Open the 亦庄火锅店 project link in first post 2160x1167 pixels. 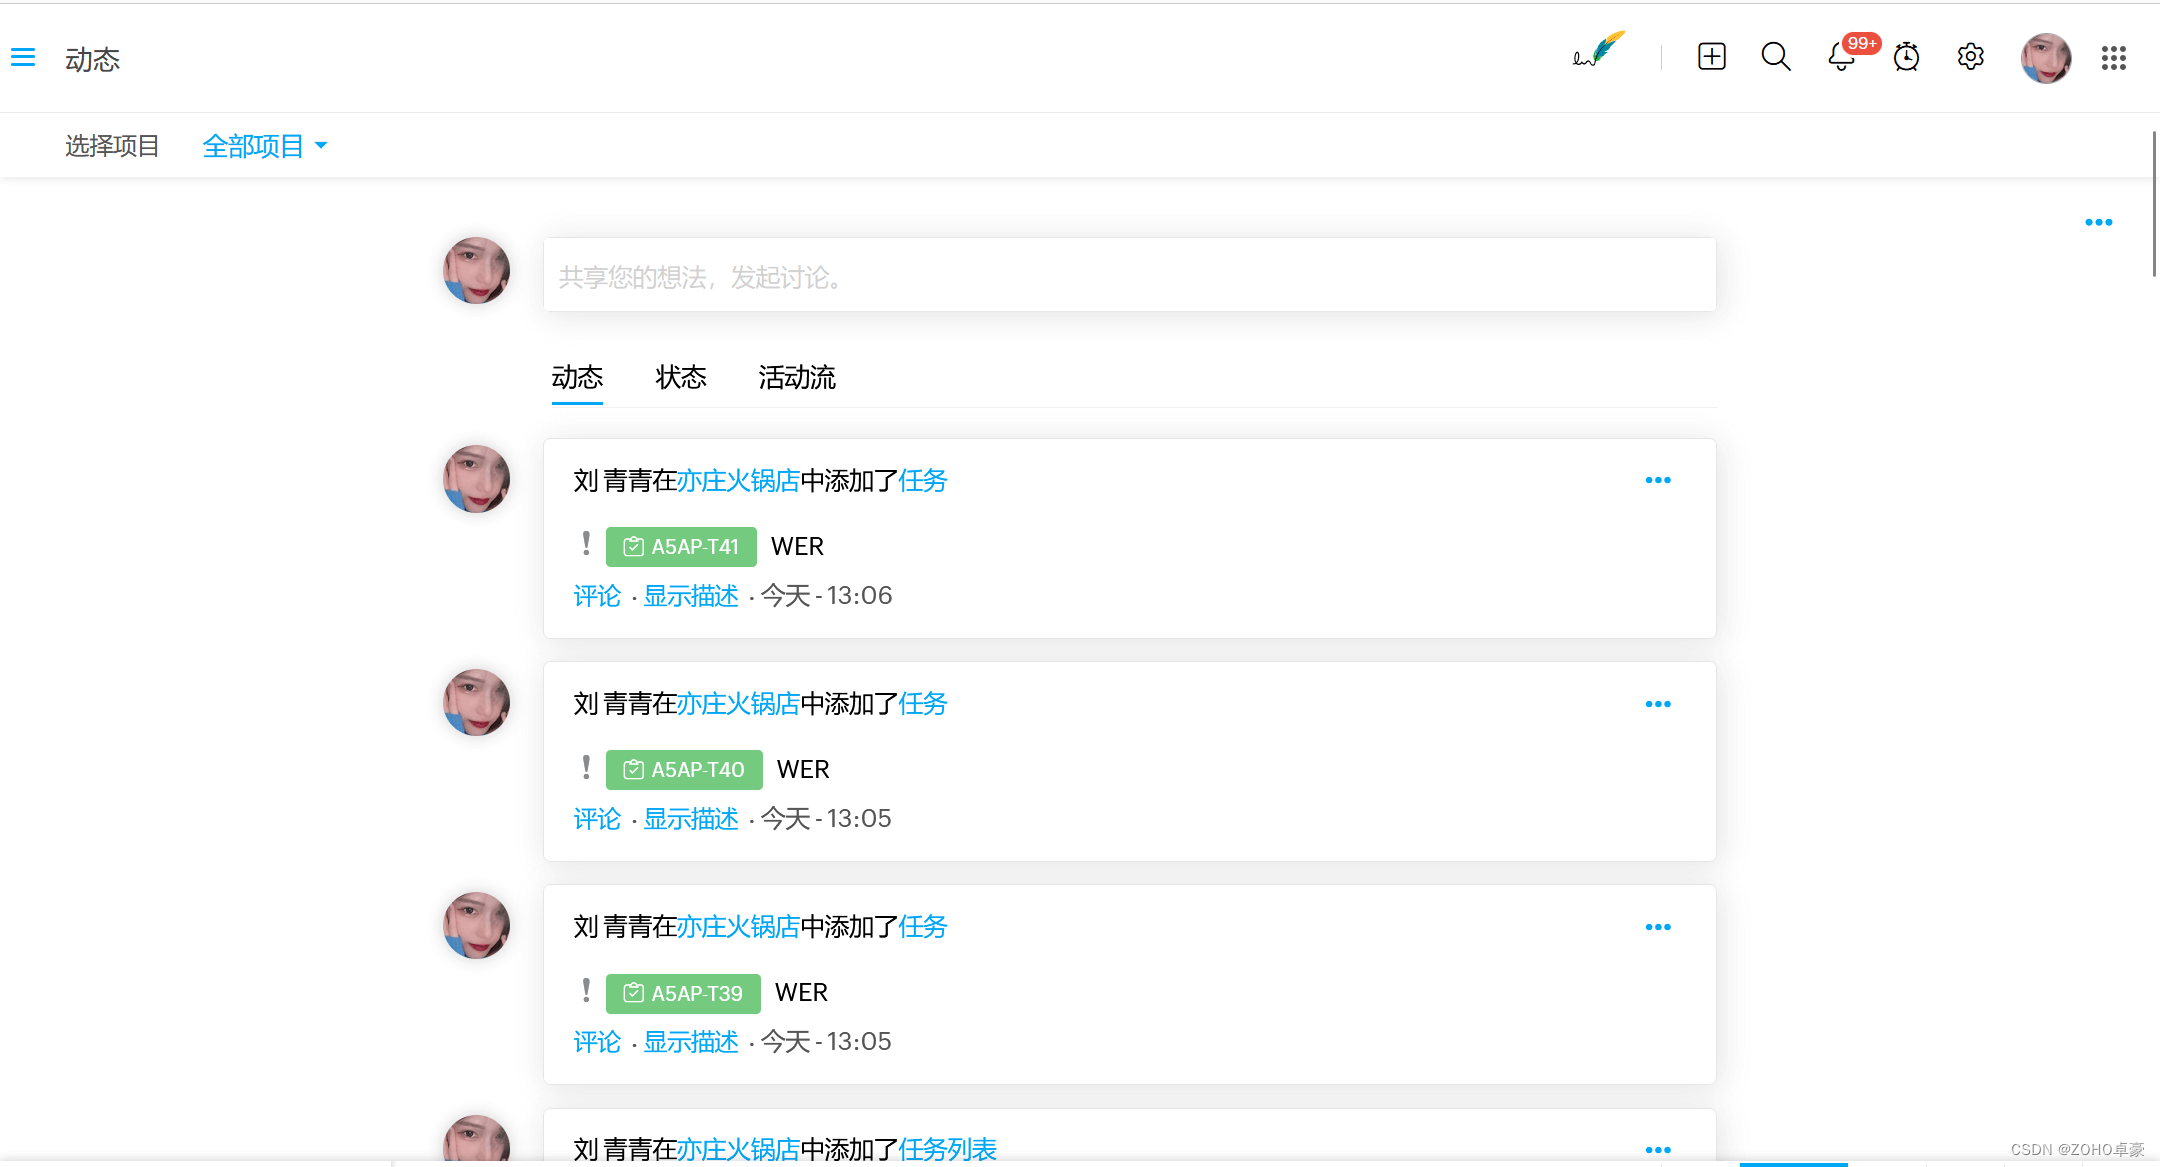pyautogui.click(x=739, y=481)
